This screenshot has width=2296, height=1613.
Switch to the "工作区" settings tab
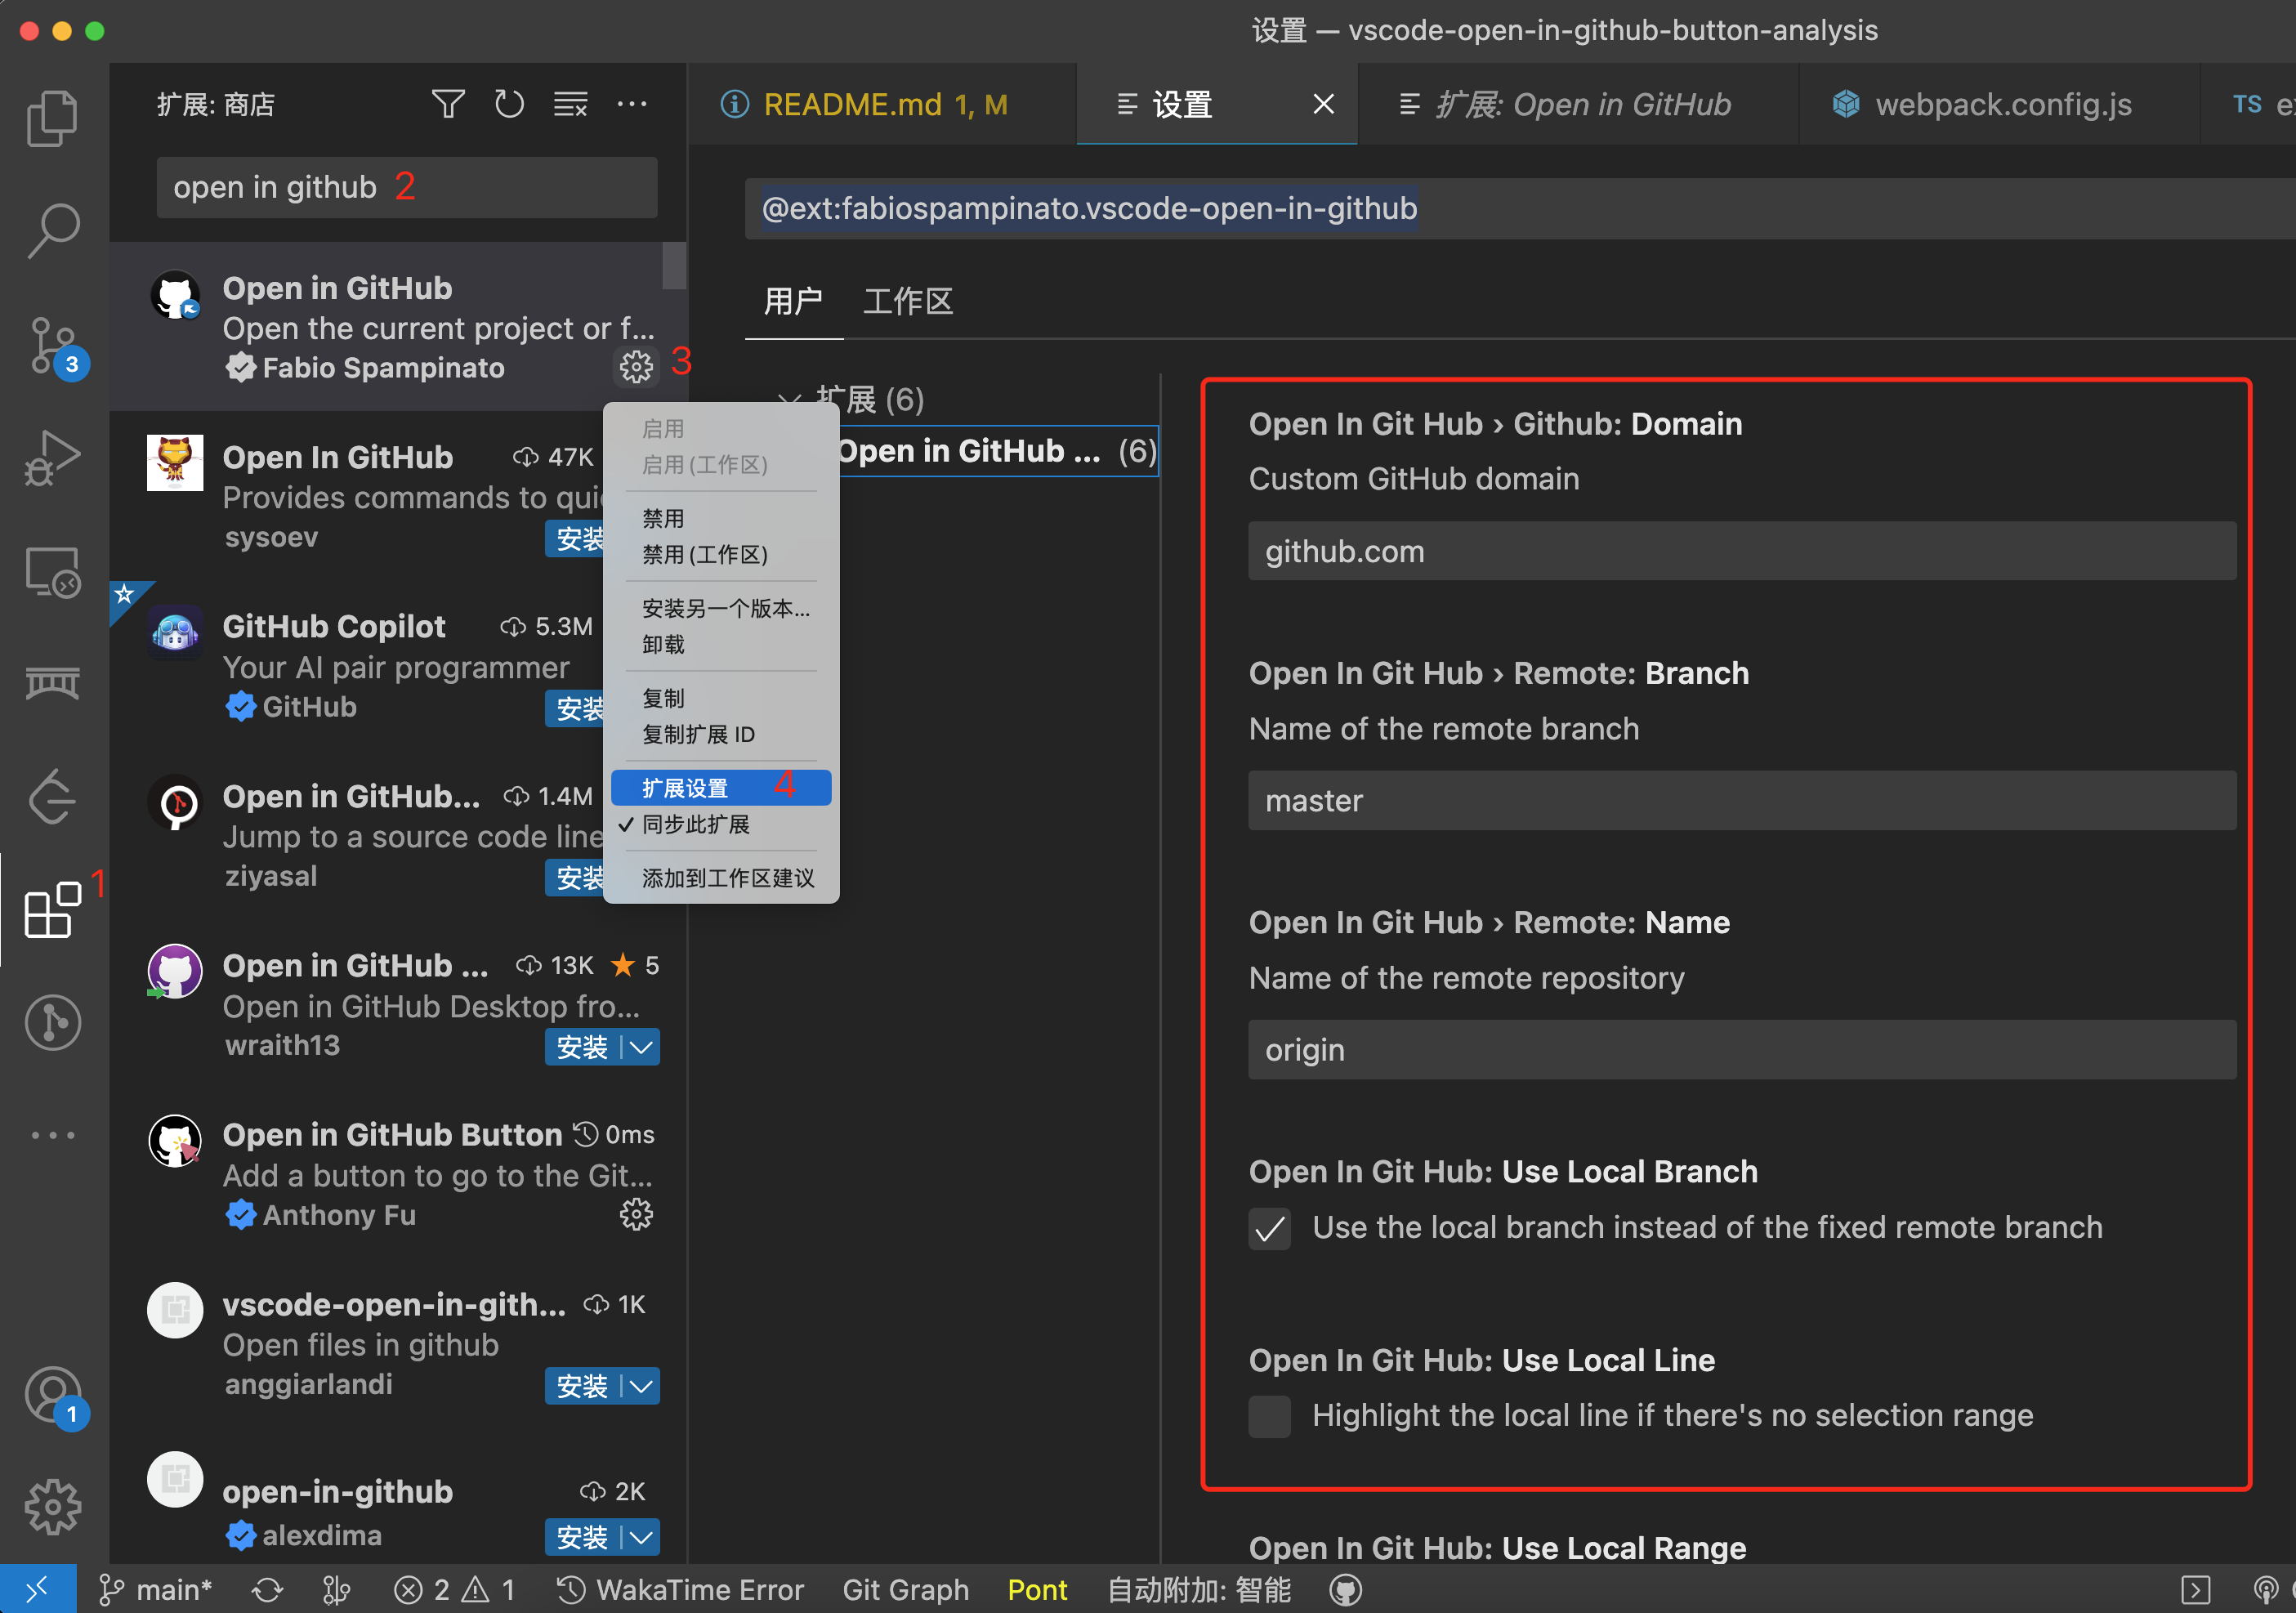(907, 301)
